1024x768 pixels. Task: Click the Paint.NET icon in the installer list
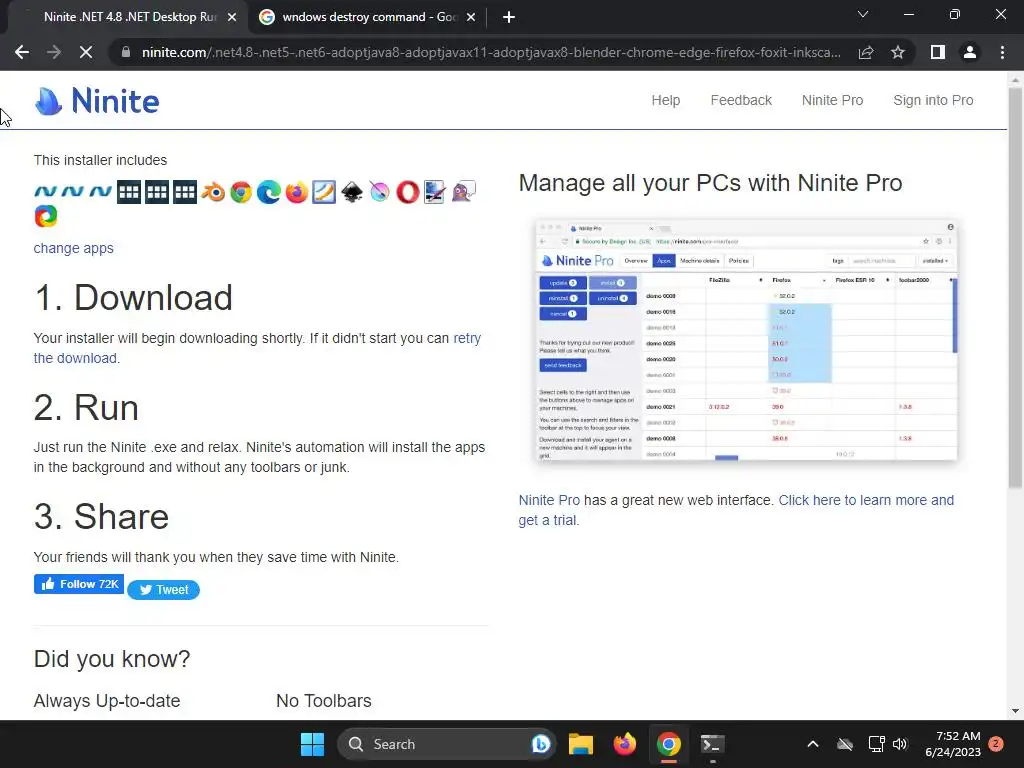point(435,192)
